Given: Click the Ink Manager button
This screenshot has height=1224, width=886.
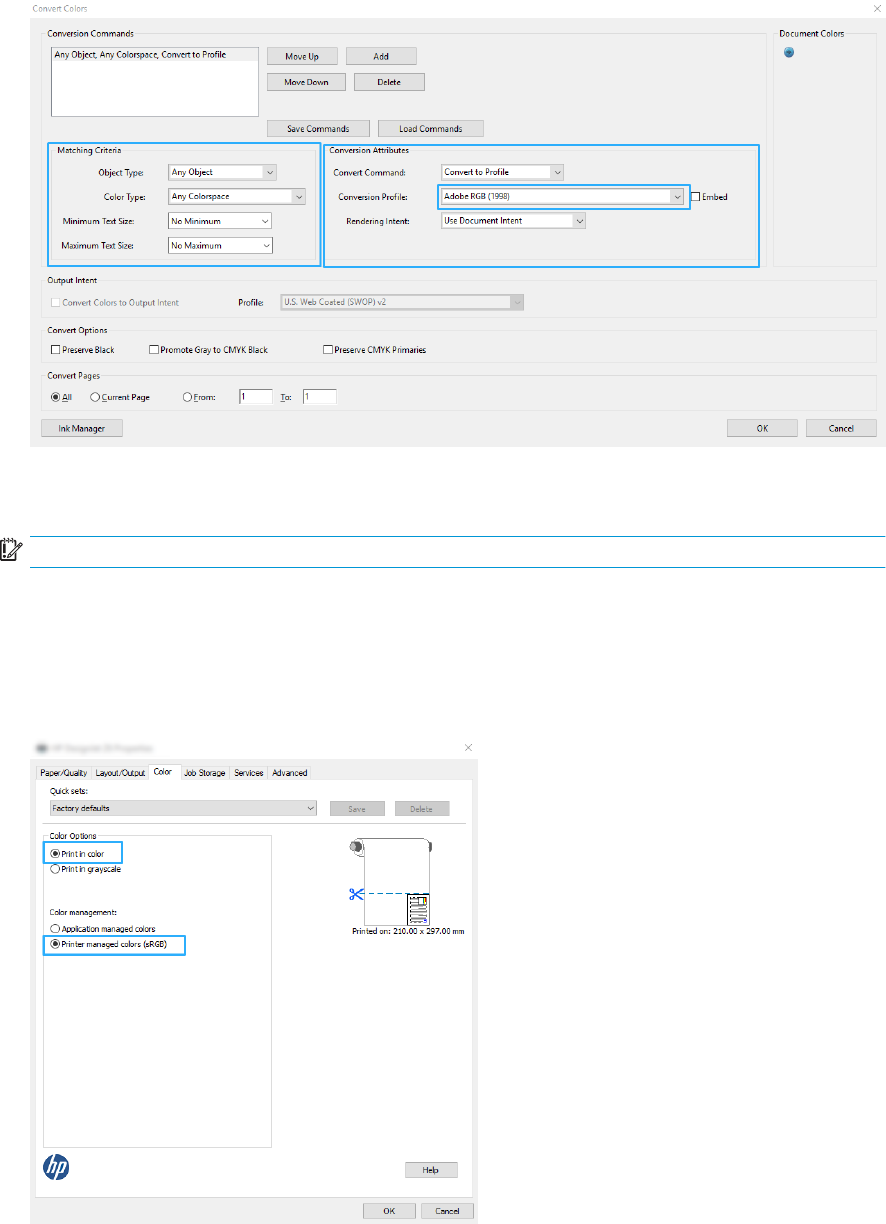Looking at the screenshot, I should coord(81,428).
